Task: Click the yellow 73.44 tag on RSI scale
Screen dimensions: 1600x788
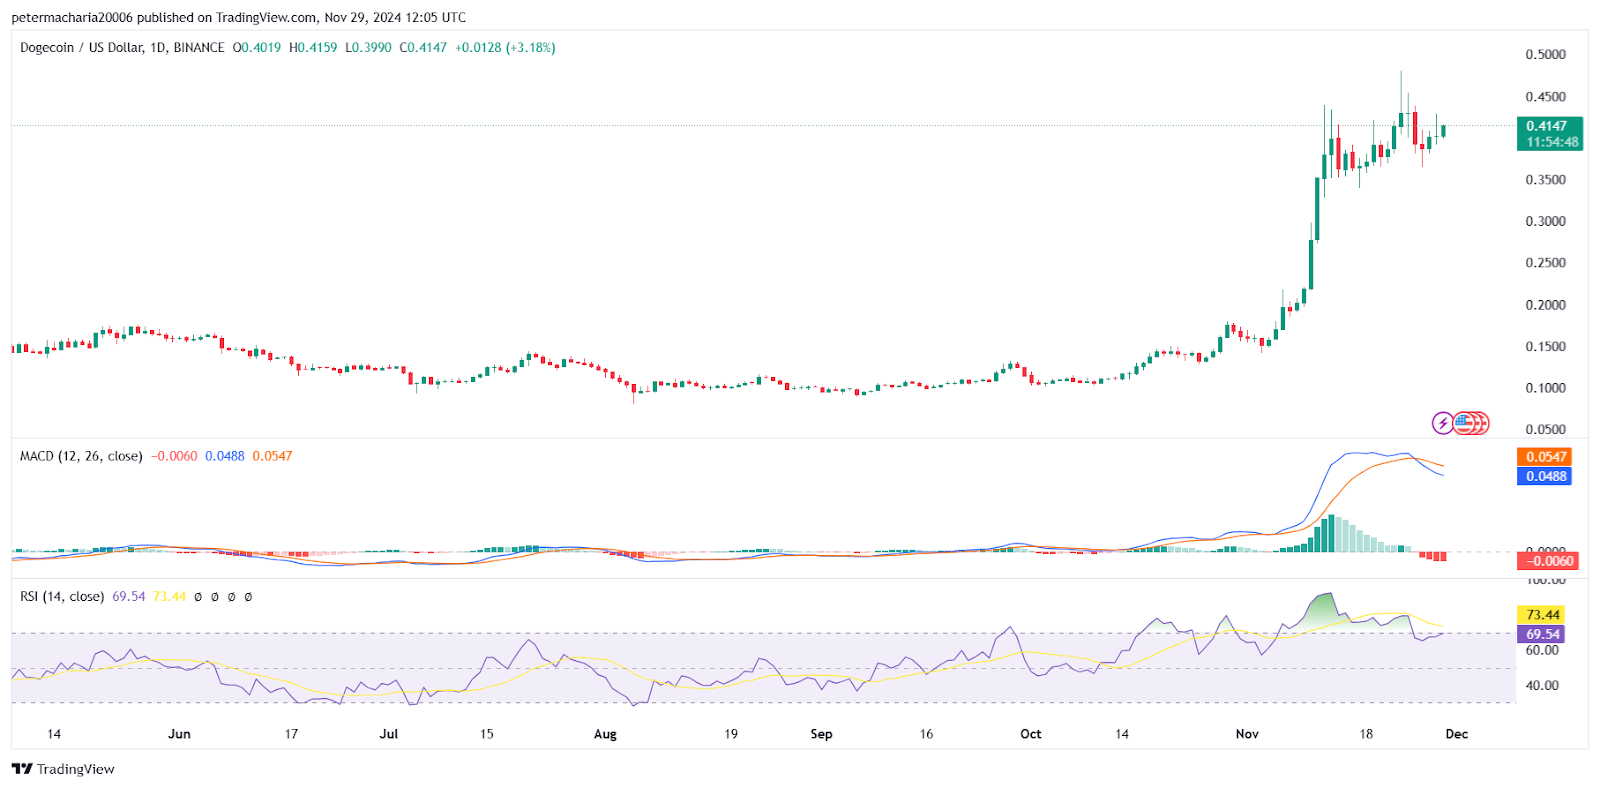Action: click(1541, 615)
